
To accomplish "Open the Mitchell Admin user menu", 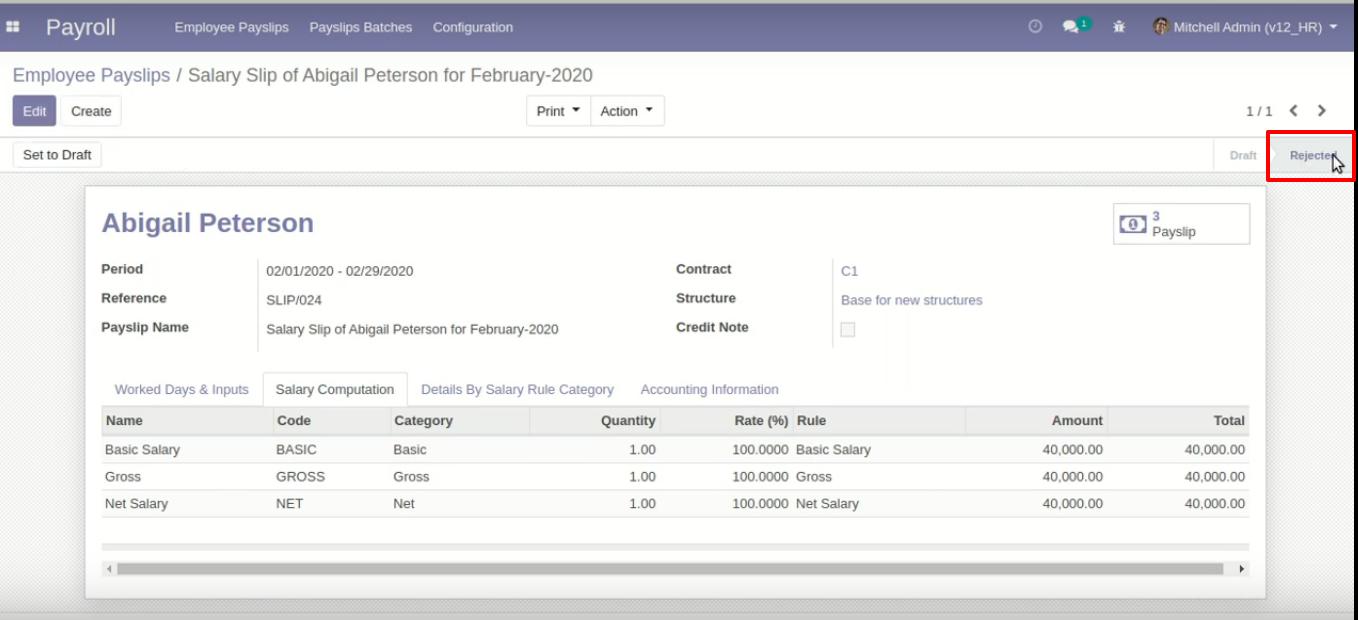I will point(1245,27).
